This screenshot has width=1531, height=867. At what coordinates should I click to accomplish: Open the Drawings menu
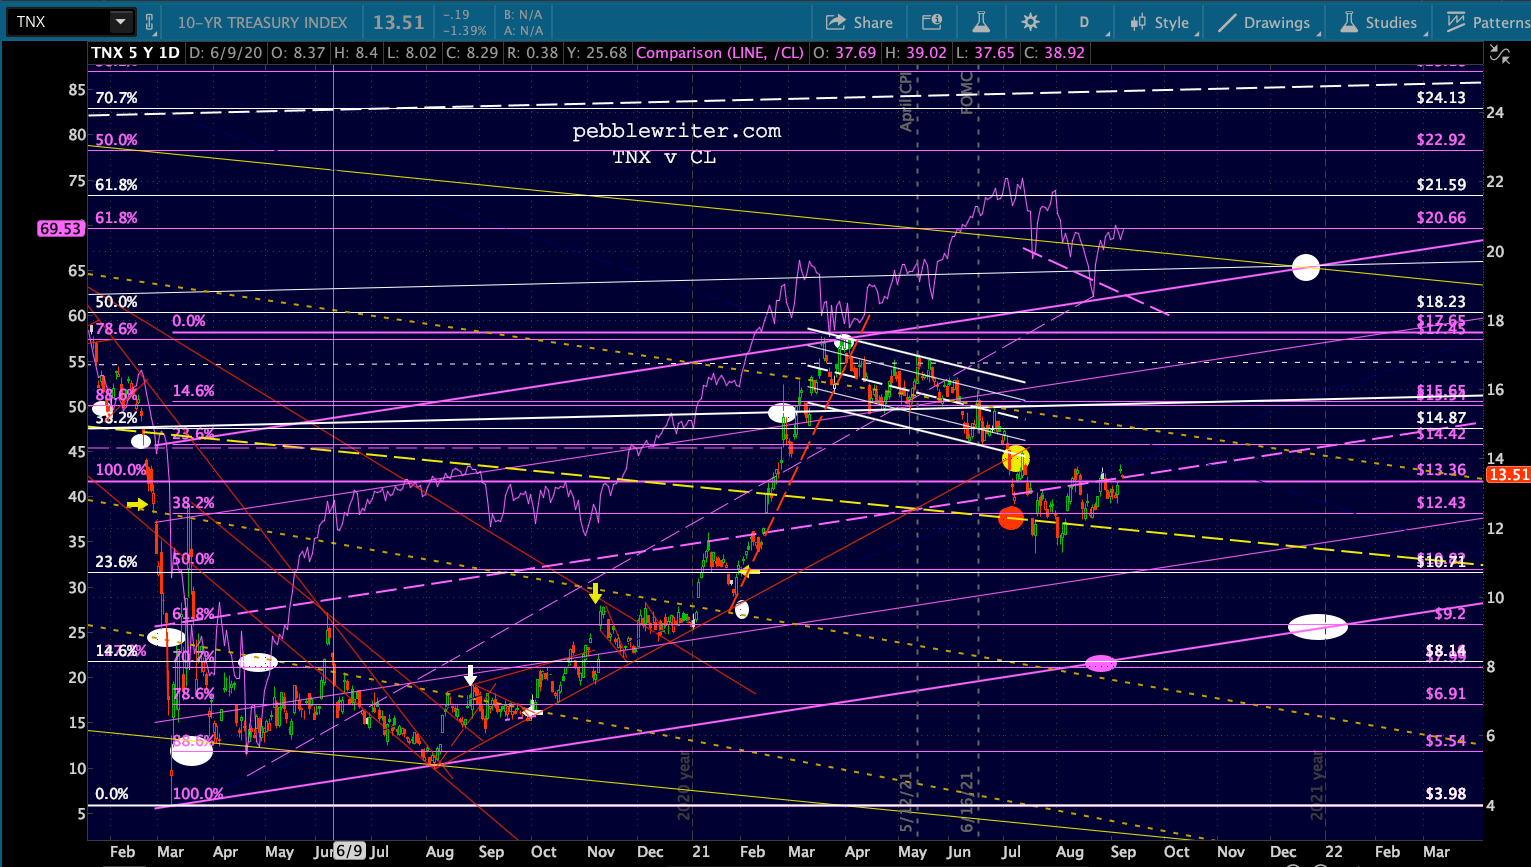(1263, 22)
